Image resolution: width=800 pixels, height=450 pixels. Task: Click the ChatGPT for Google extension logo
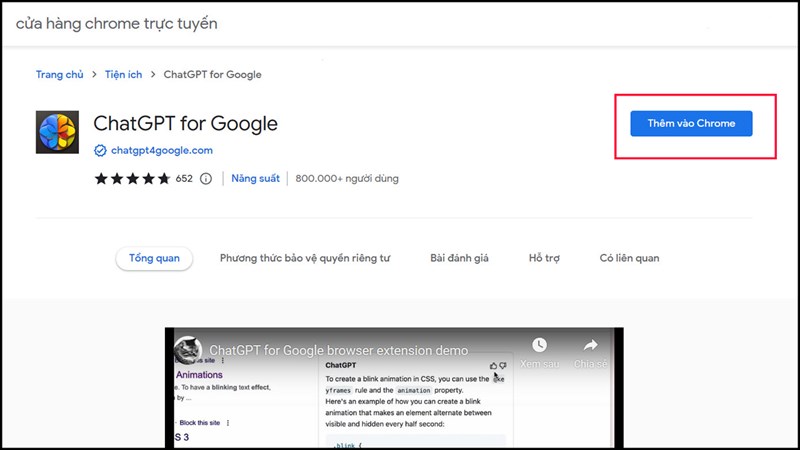point(57,132)
